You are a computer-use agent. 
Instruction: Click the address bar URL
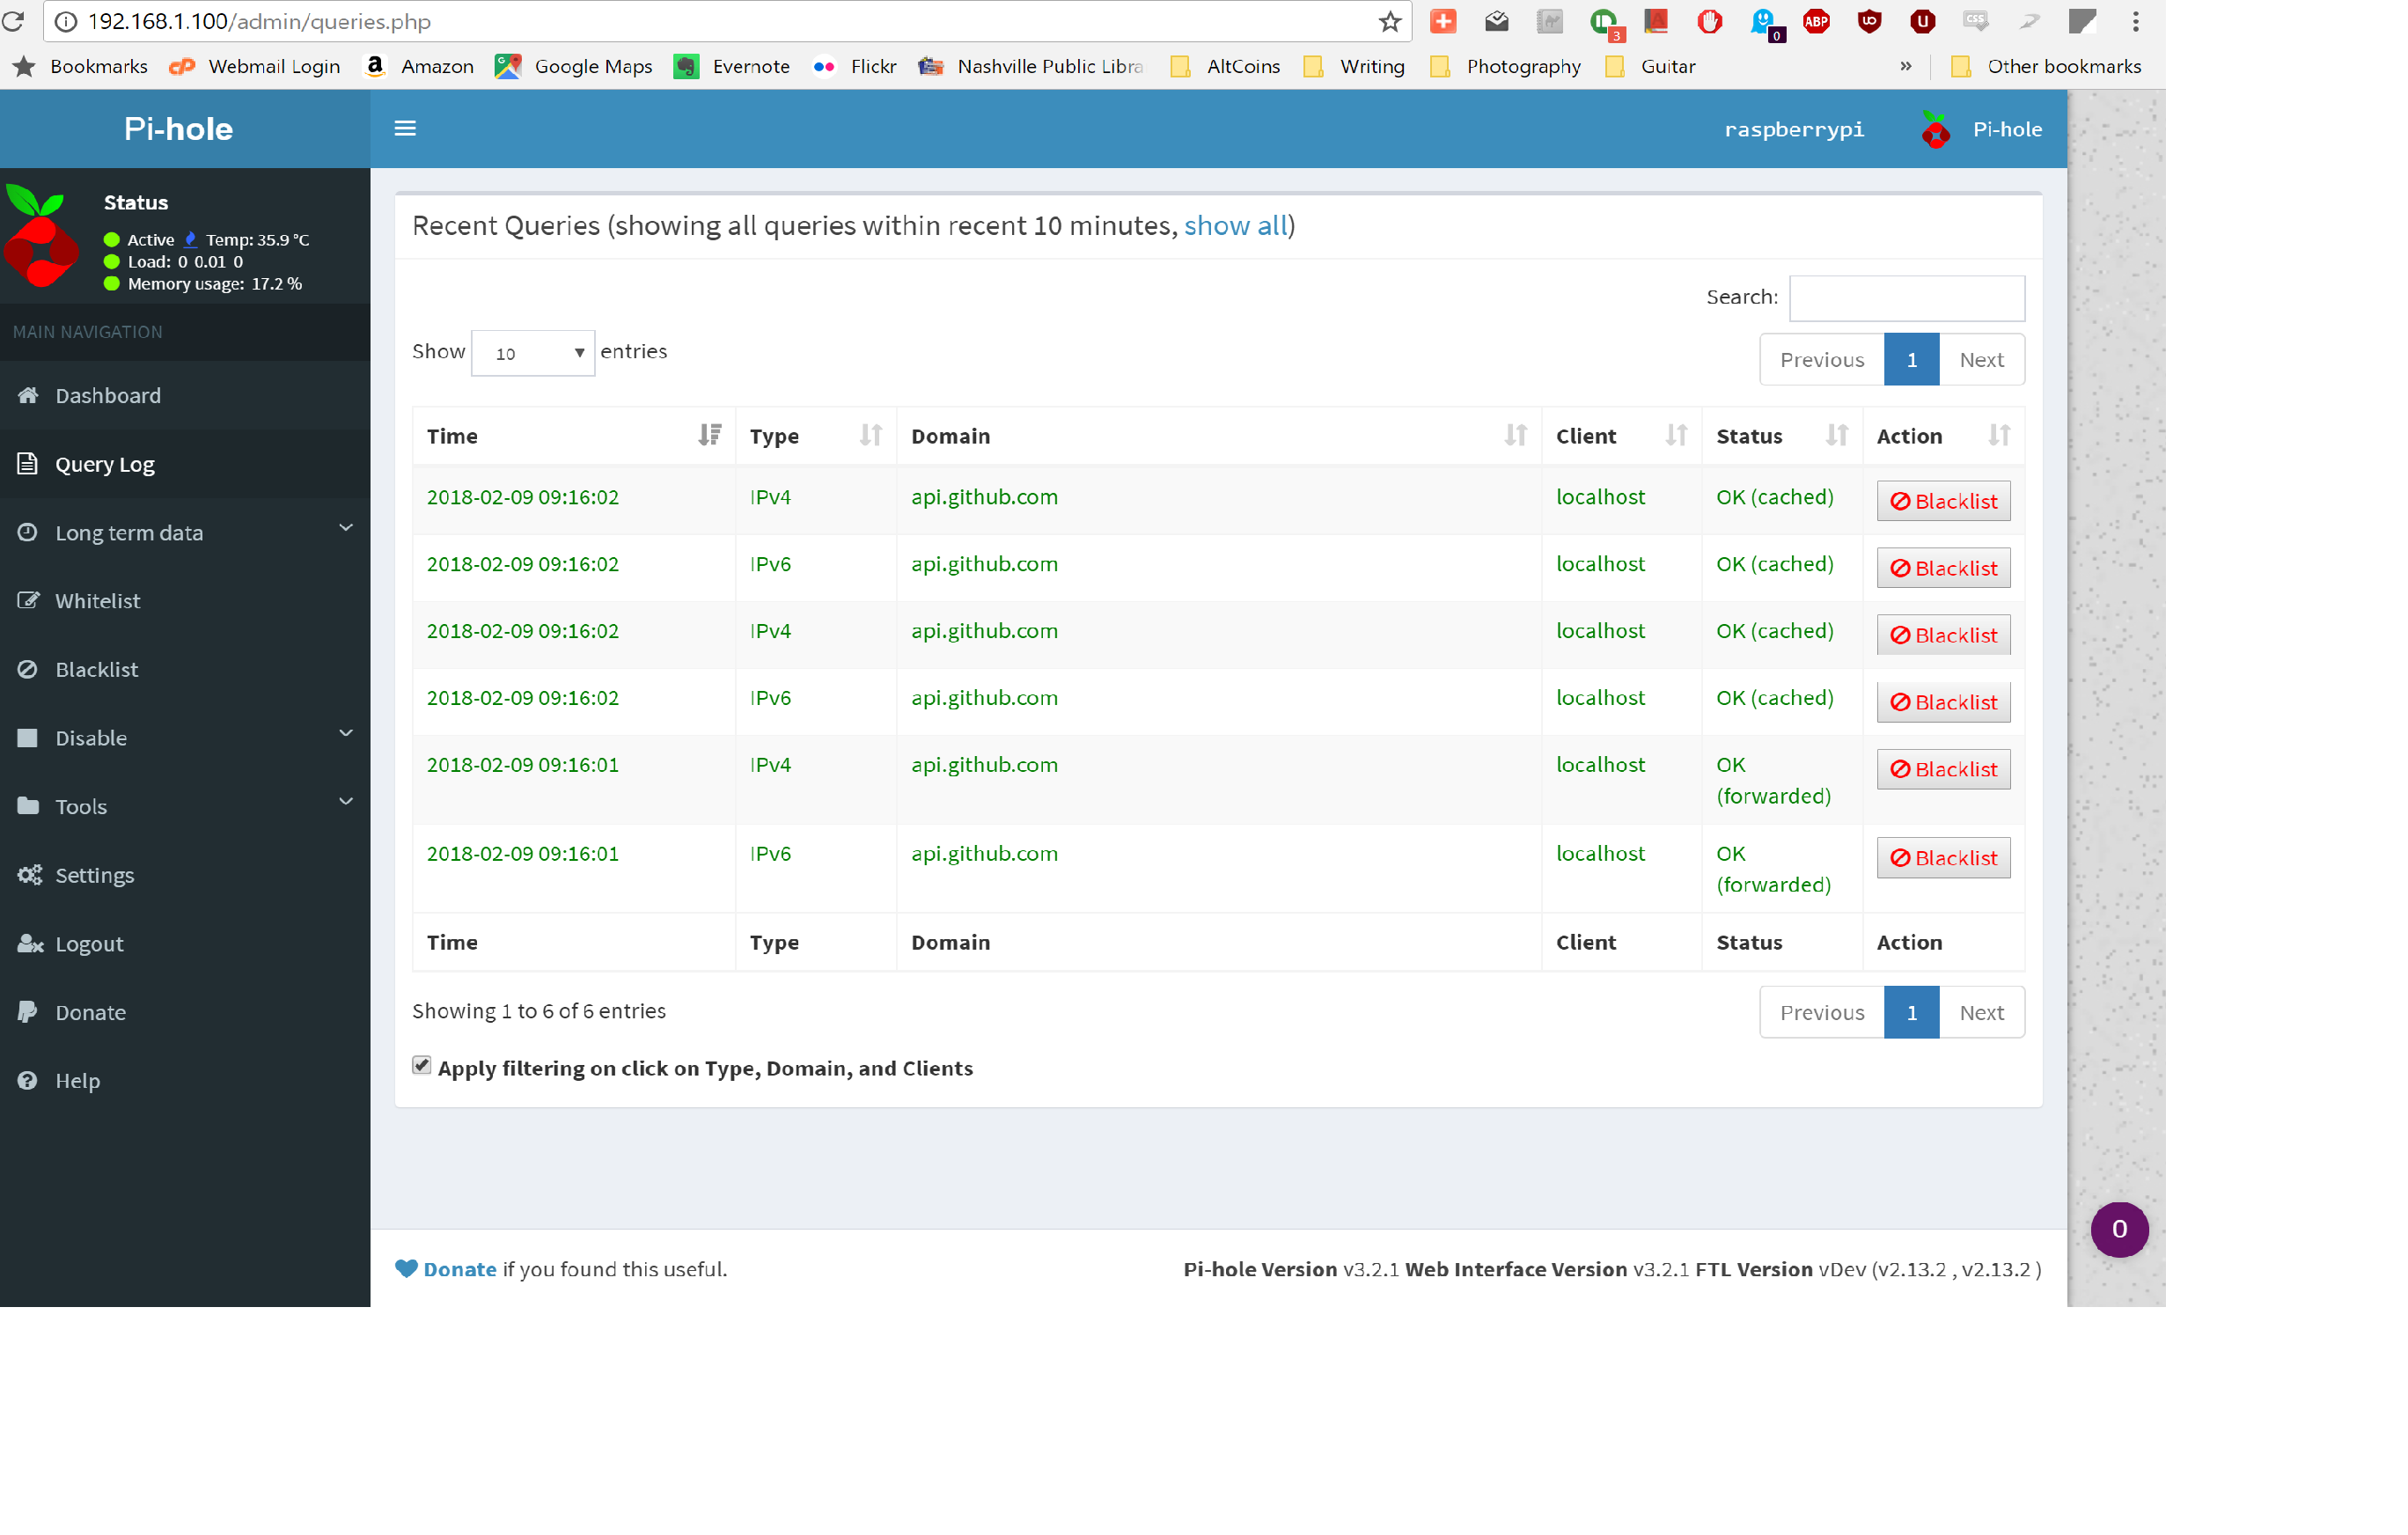259,22
